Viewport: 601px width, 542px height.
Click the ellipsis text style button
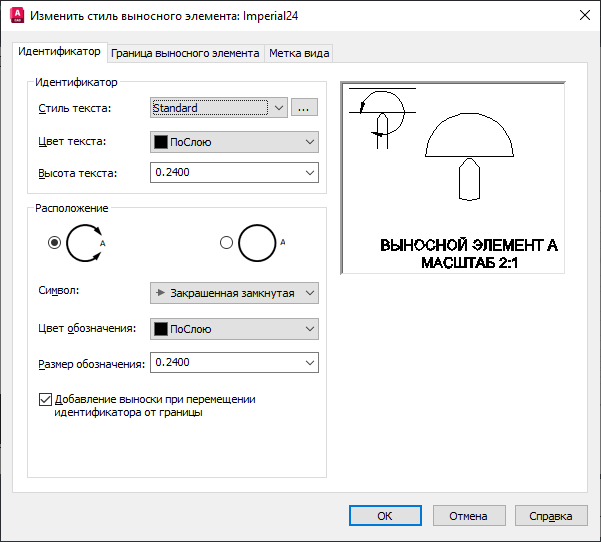304,107
